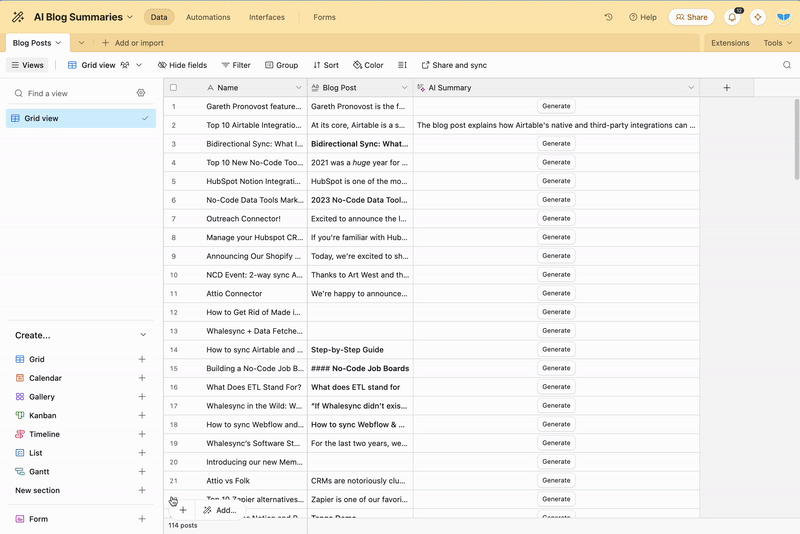Click Add or import
This screenshot has width=800, height=534.
(133, 43)
